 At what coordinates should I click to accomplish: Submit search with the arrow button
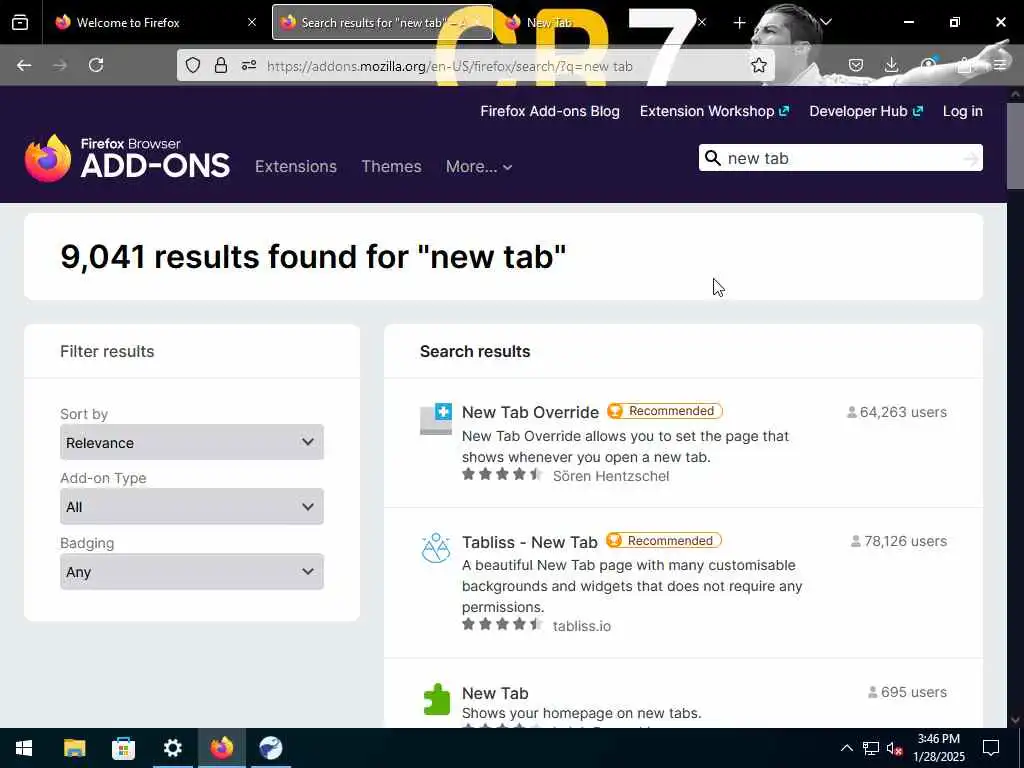970,159
